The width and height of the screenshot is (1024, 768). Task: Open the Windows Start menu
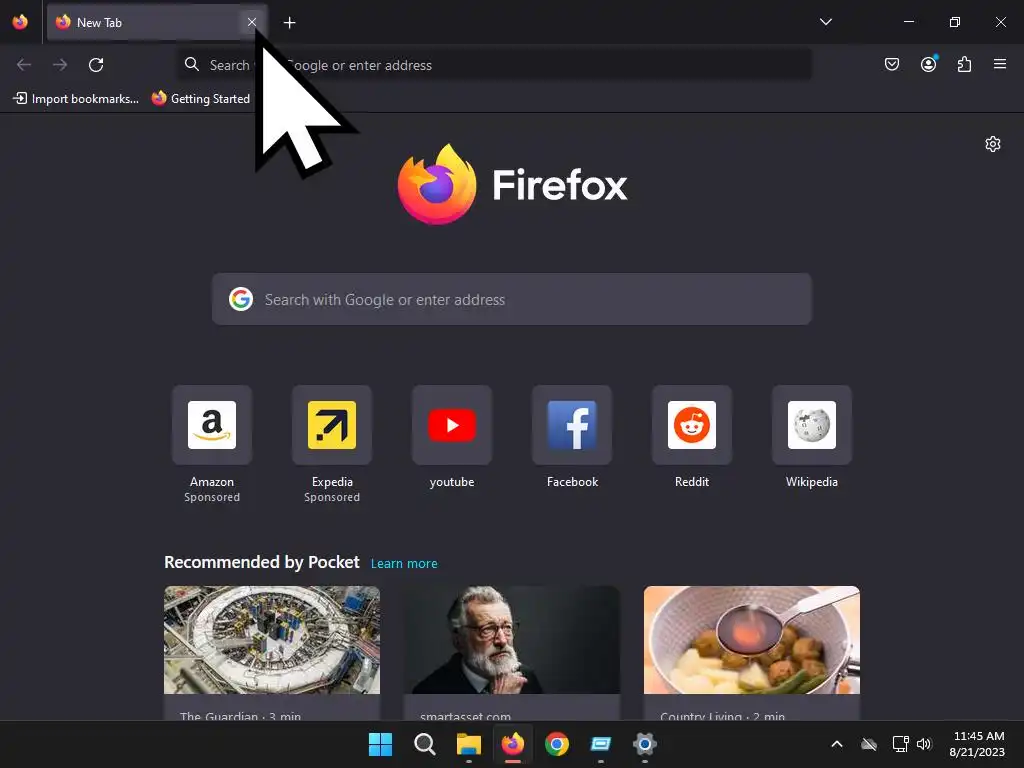[380, 744]
